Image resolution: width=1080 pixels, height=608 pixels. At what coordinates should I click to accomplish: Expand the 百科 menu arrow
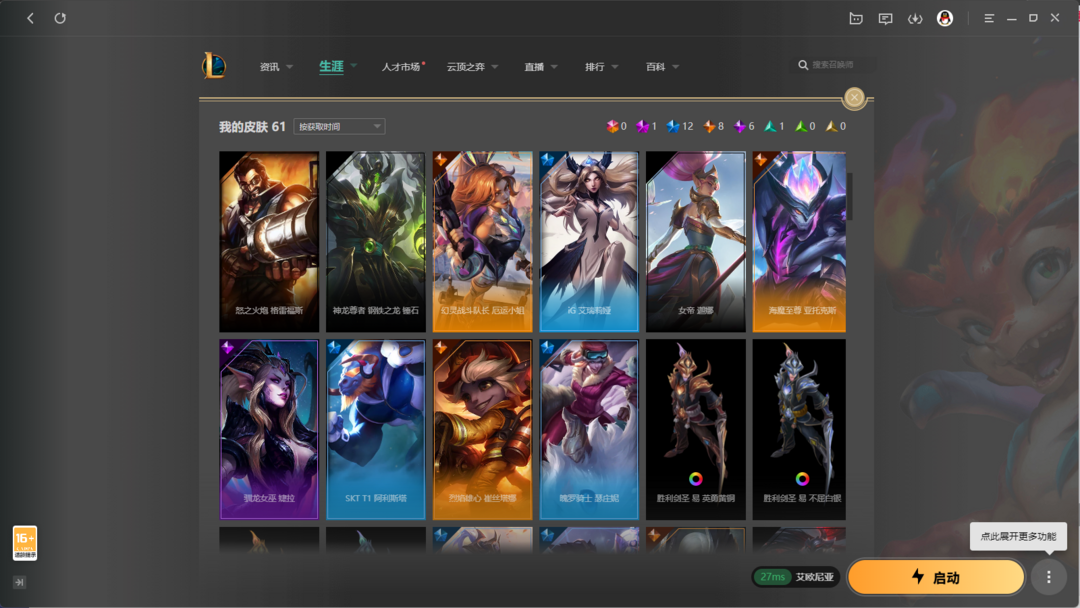click(675, 67)
